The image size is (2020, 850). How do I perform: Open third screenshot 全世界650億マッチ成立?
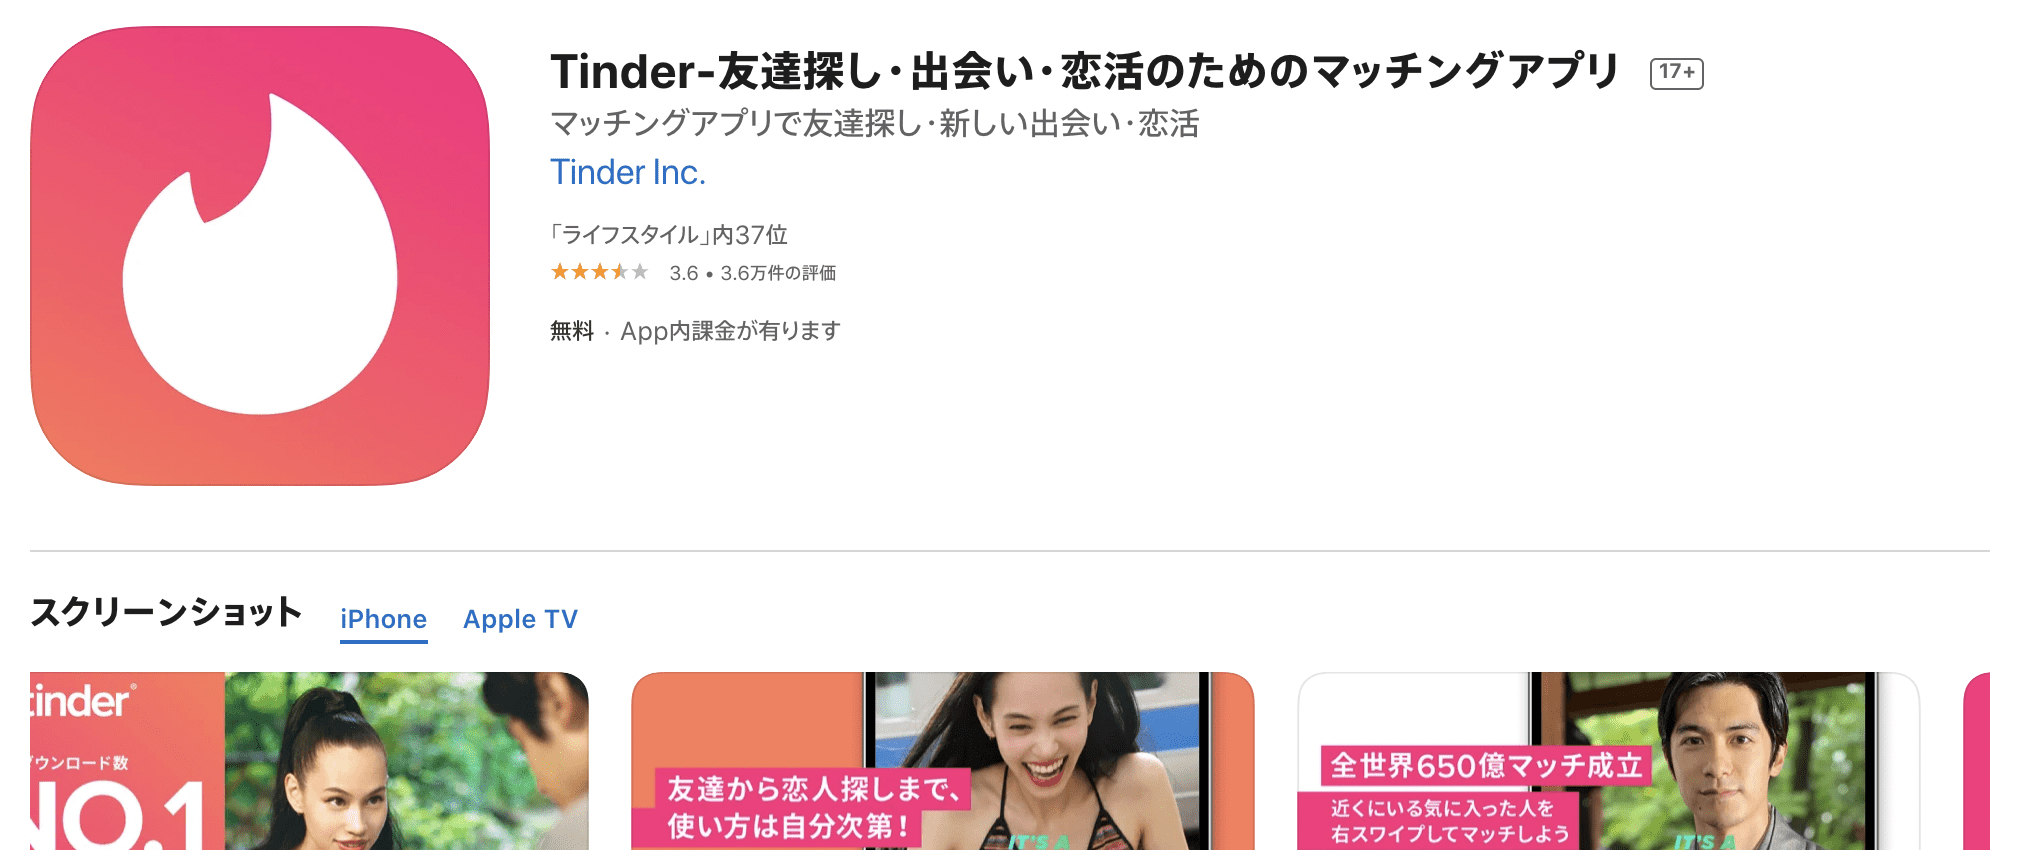[x=1609, y=761]
